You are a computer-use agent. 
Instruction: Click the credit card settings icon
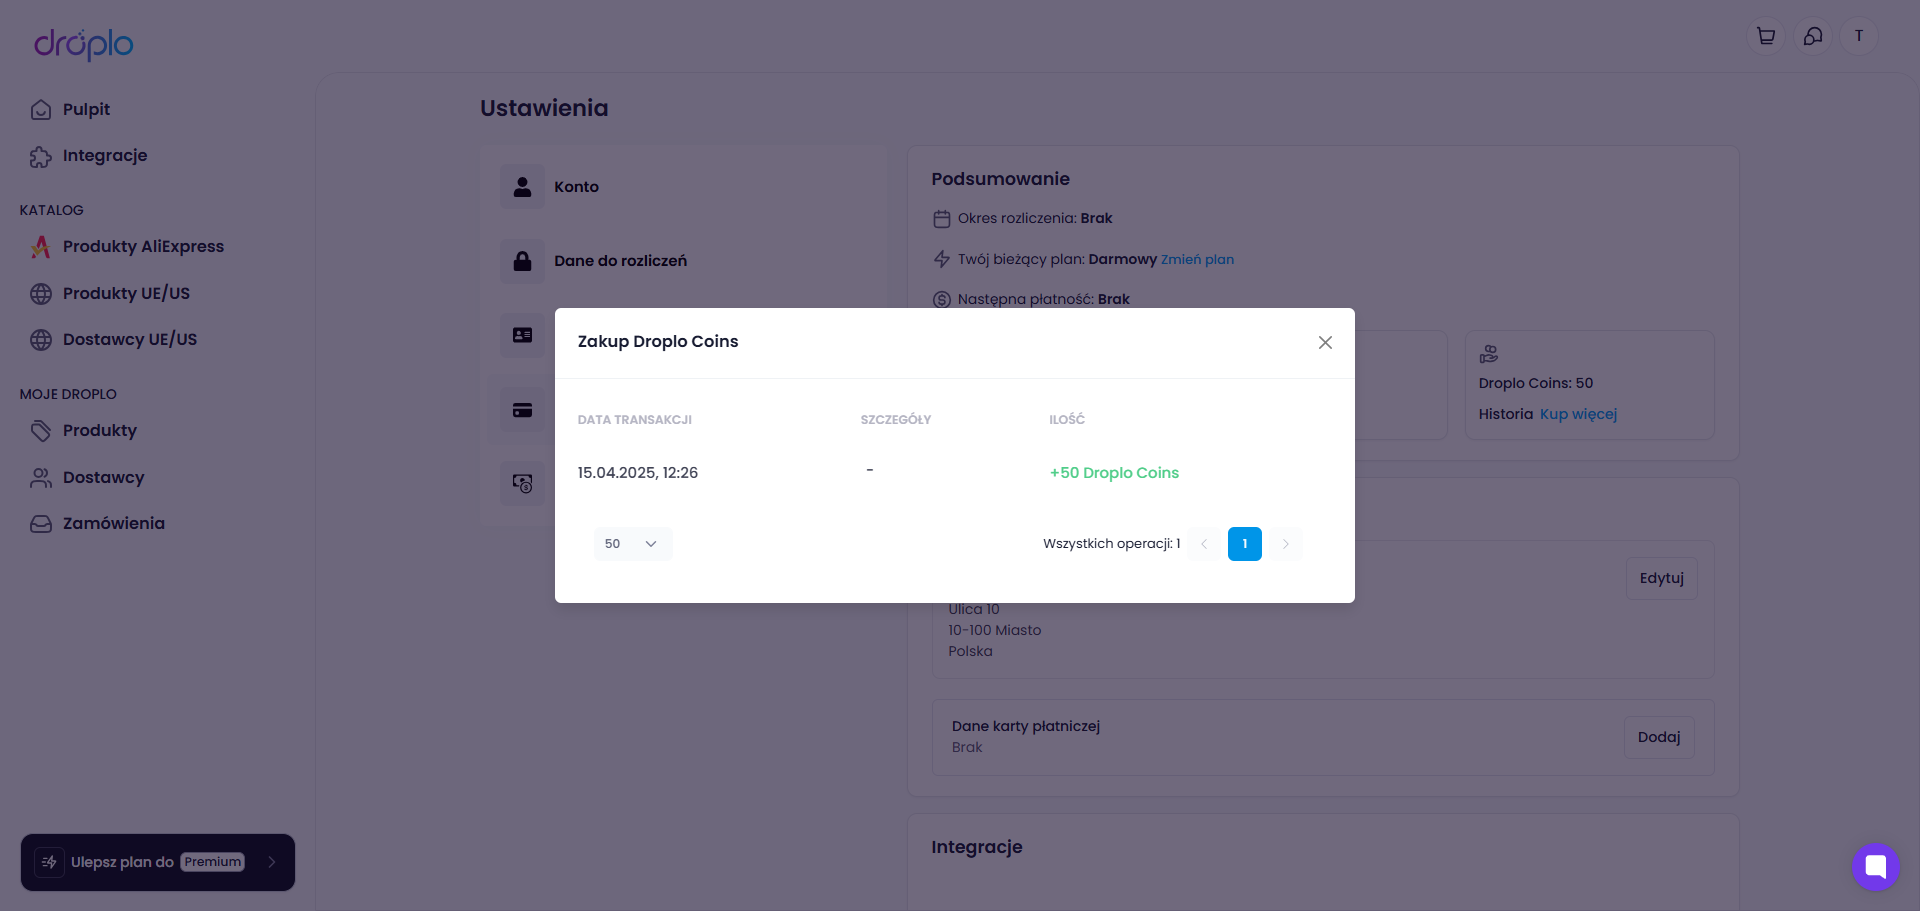point(522,410)
